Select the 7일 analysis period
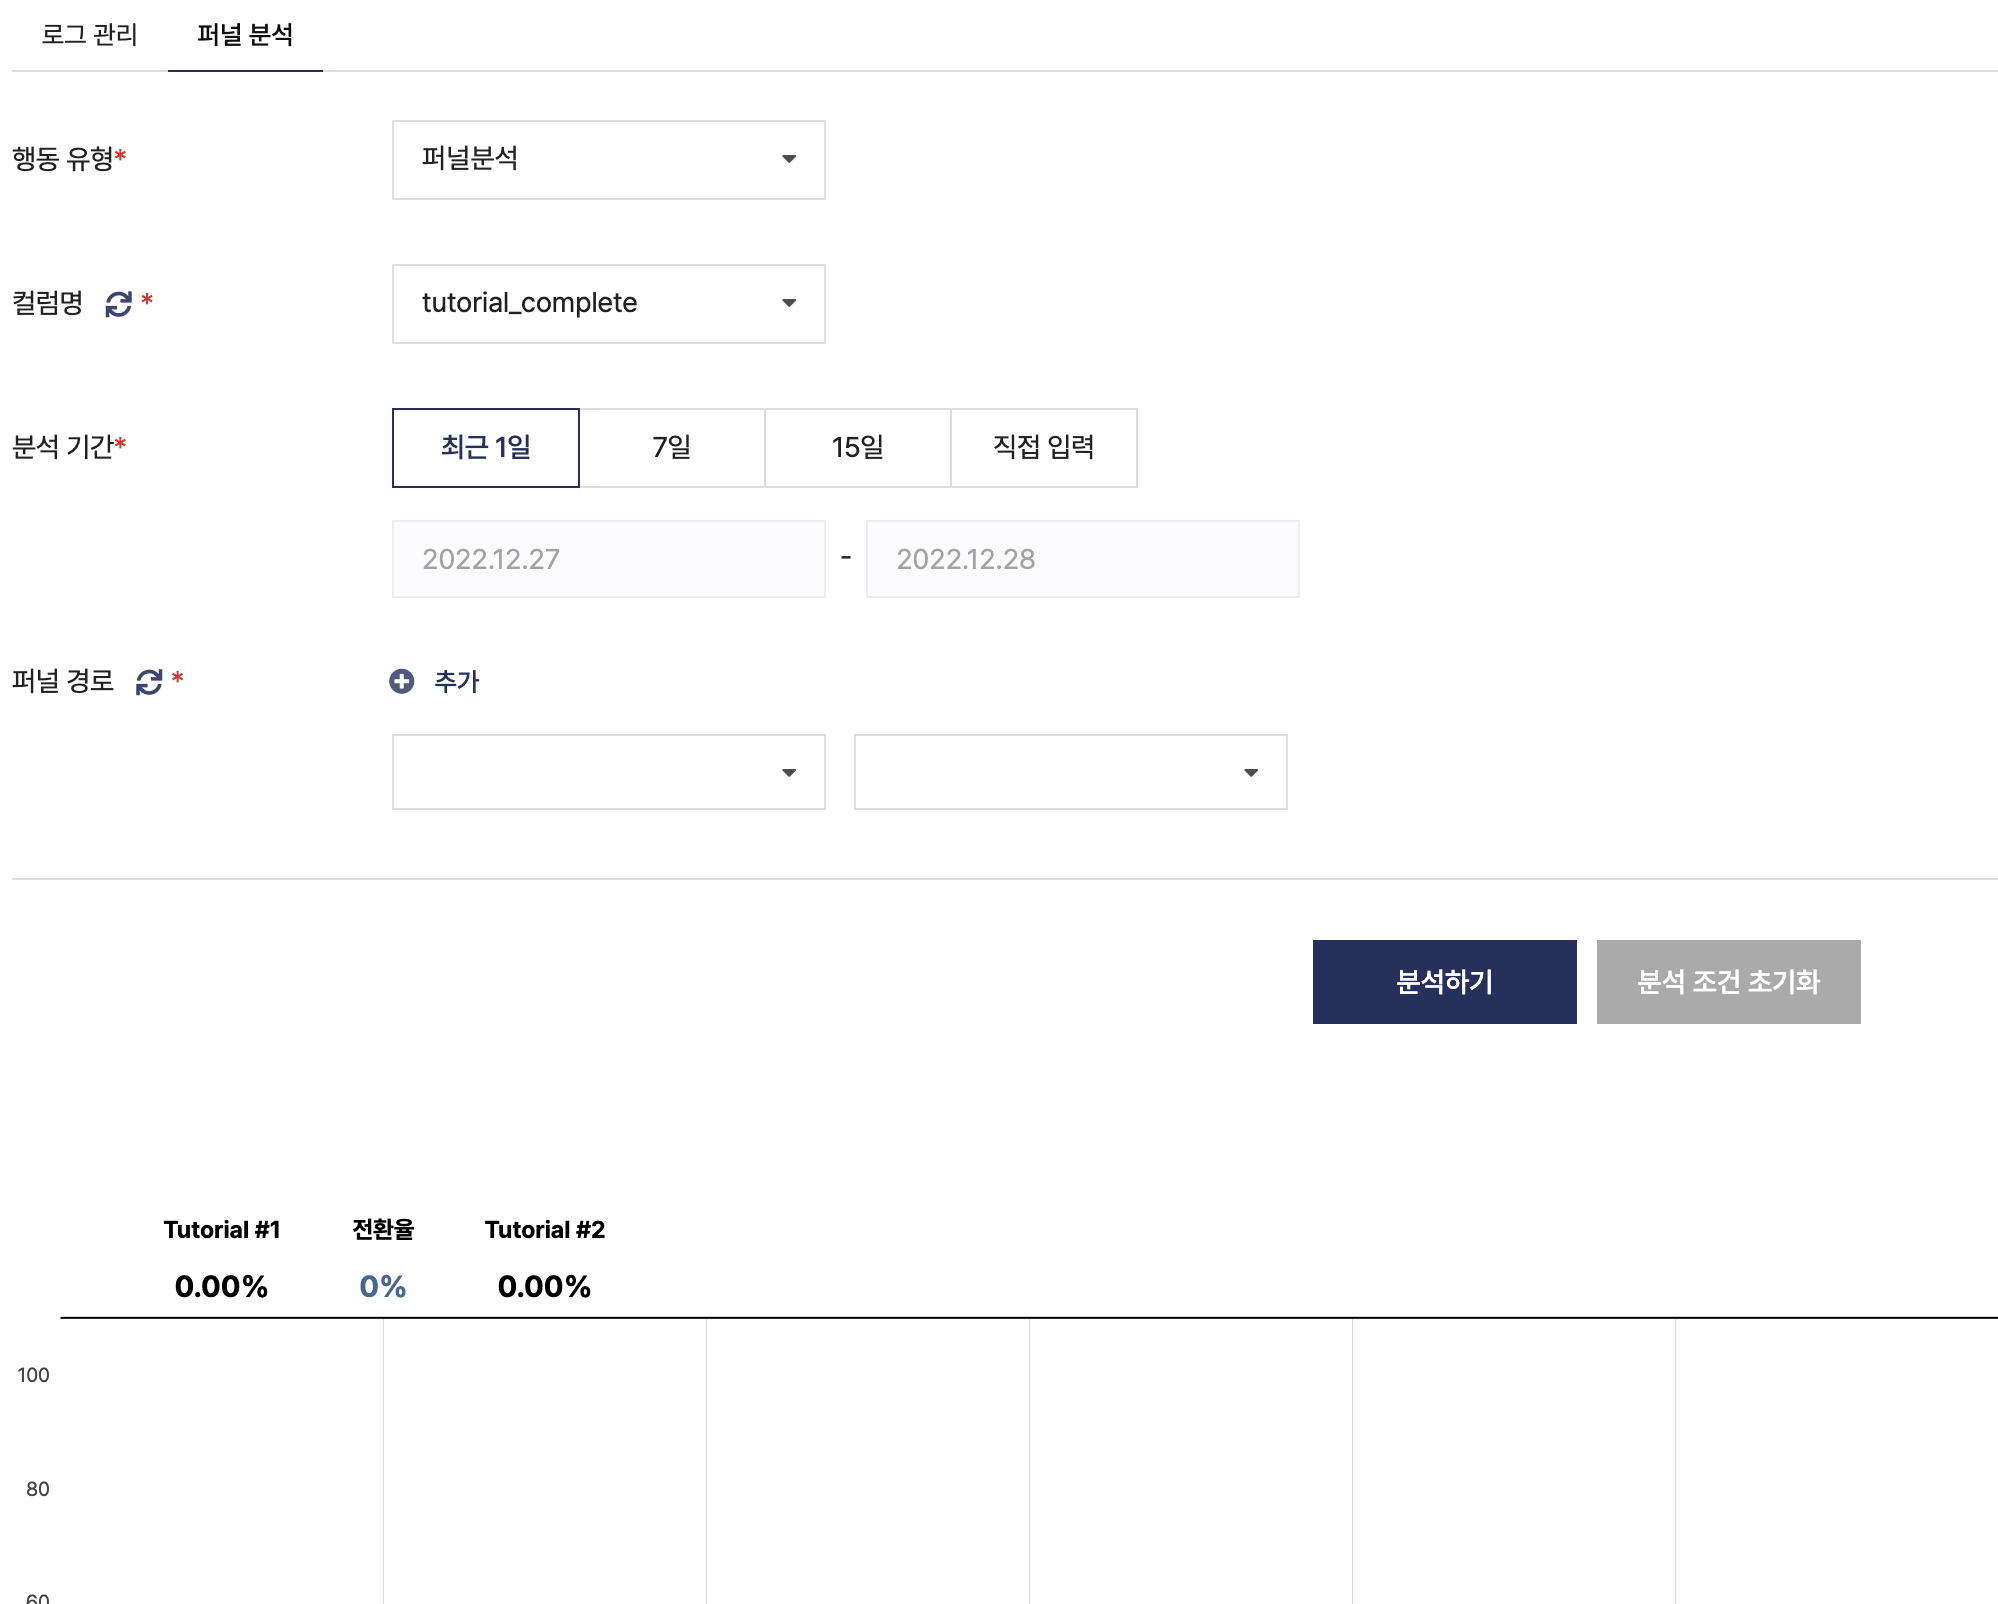The height and width of the screenshot is (1604, 1998). pyautogui.click(x=672, y=447)
